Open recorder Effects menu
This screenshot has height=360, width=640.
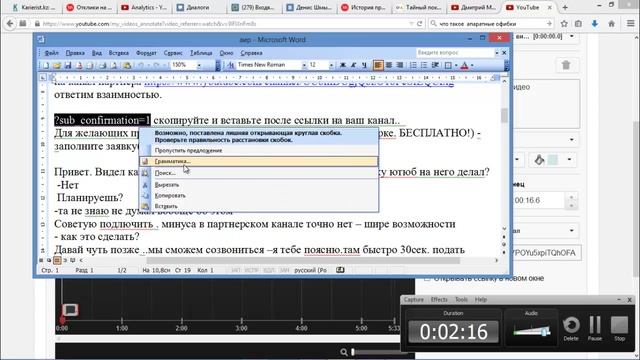click(x=439, y=300)
